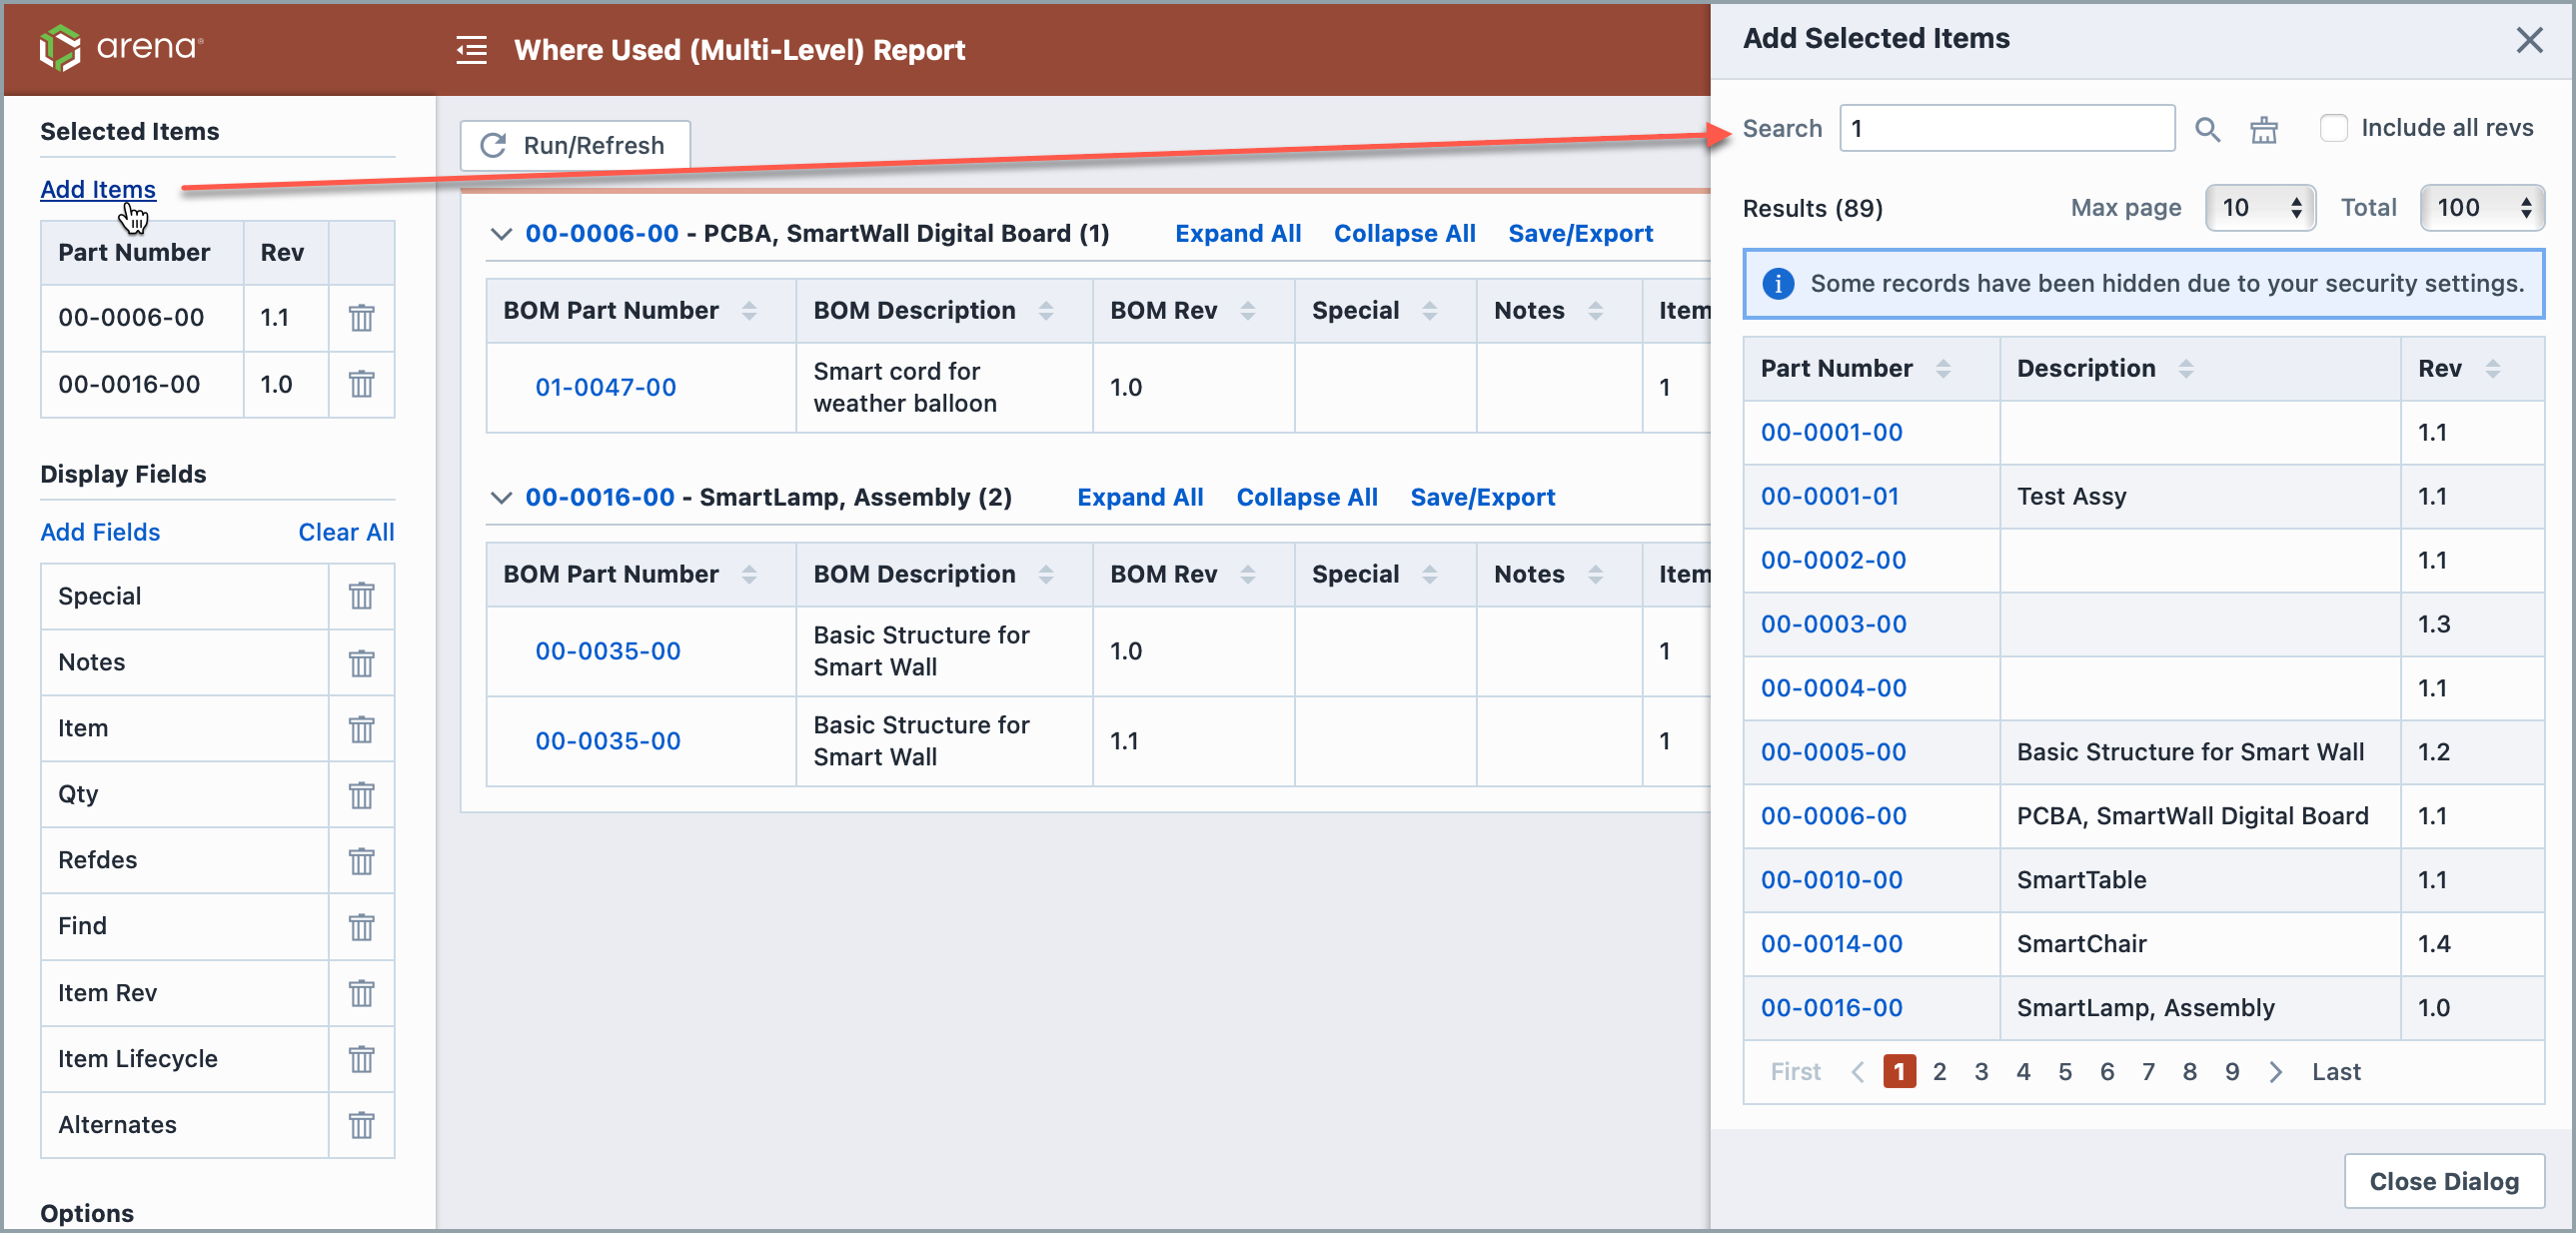Select current page 1 indicator

[1898, 1072]
